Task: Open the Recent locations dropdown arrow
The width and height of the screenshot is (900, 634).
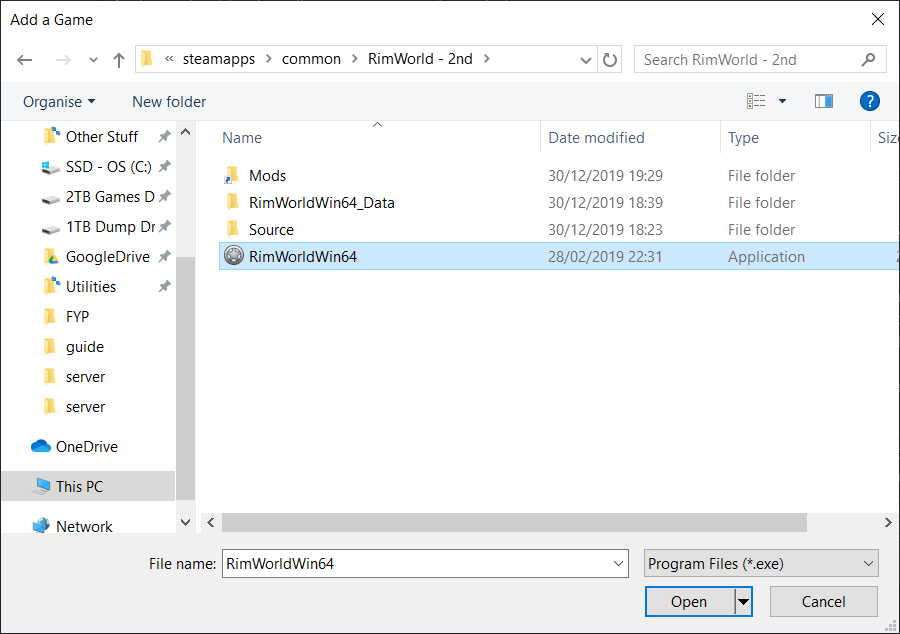Action: 94,60
